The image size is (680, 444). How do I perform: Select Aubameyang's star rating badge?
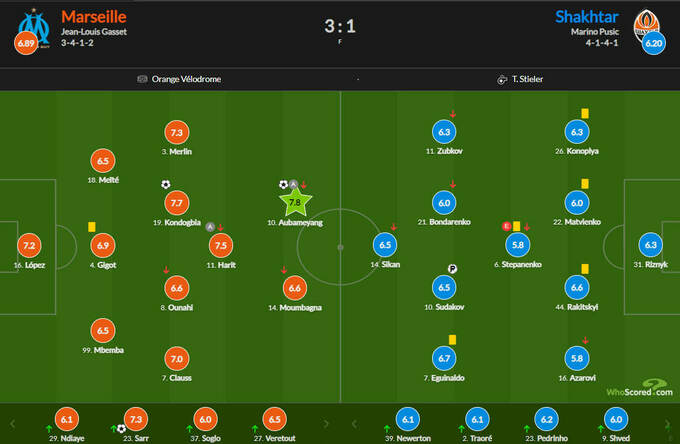pyautogui.click(x=295, y=203)
